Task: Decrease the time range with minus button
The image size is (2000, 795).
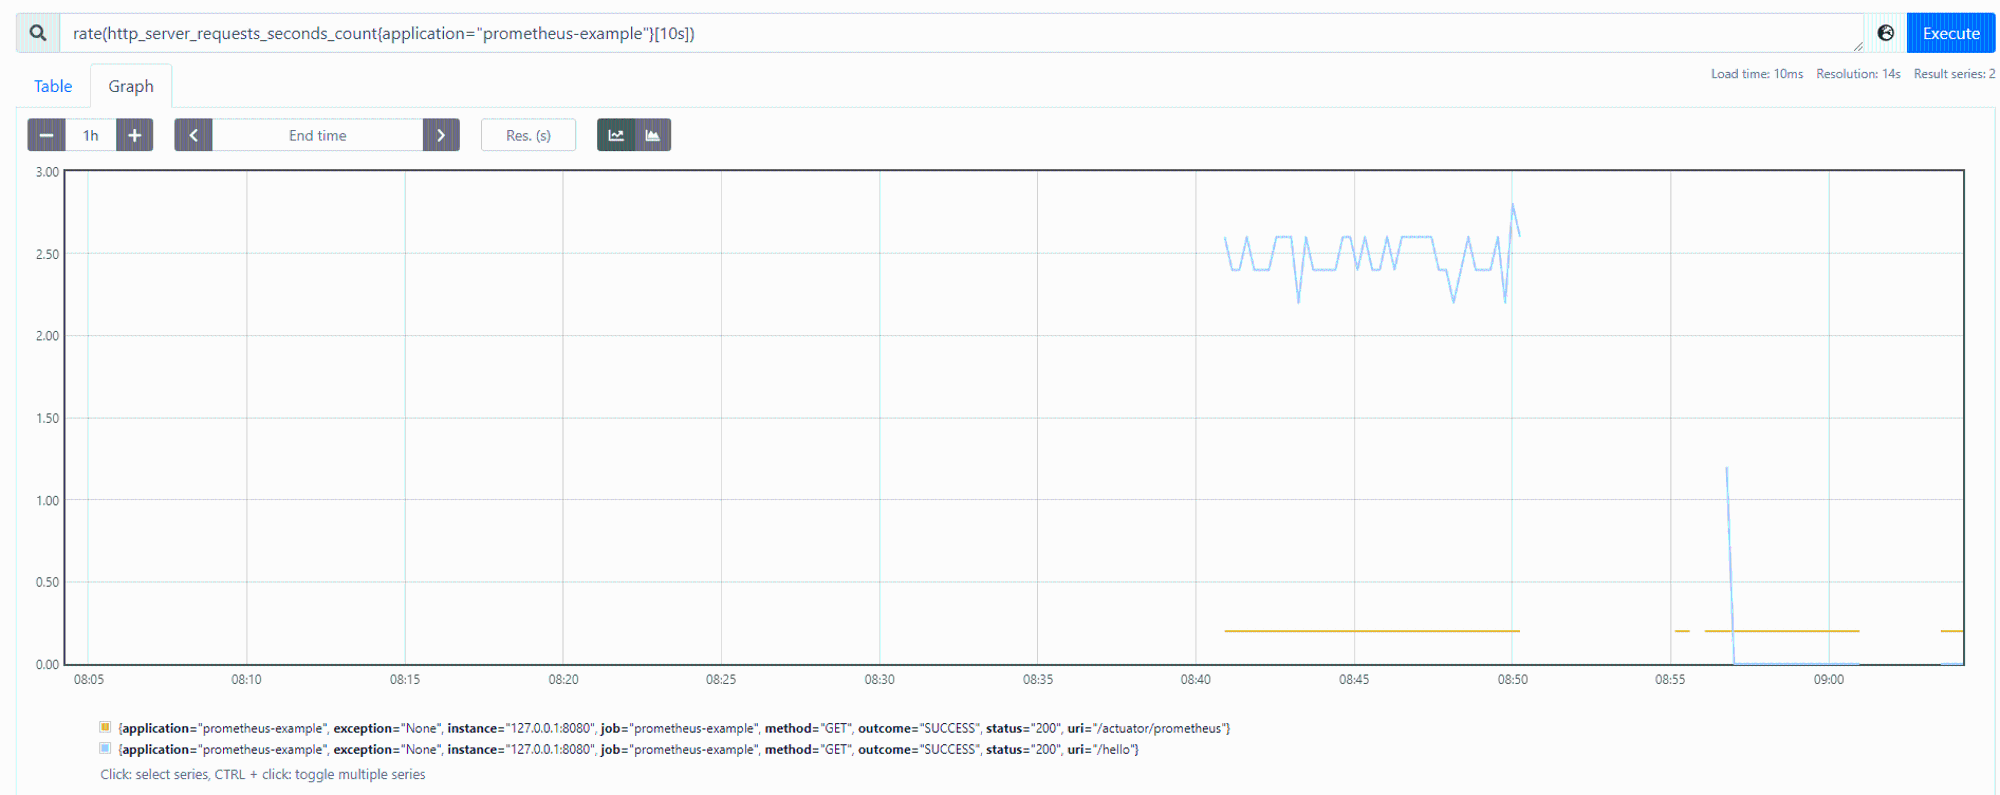Action: point(46,135)
